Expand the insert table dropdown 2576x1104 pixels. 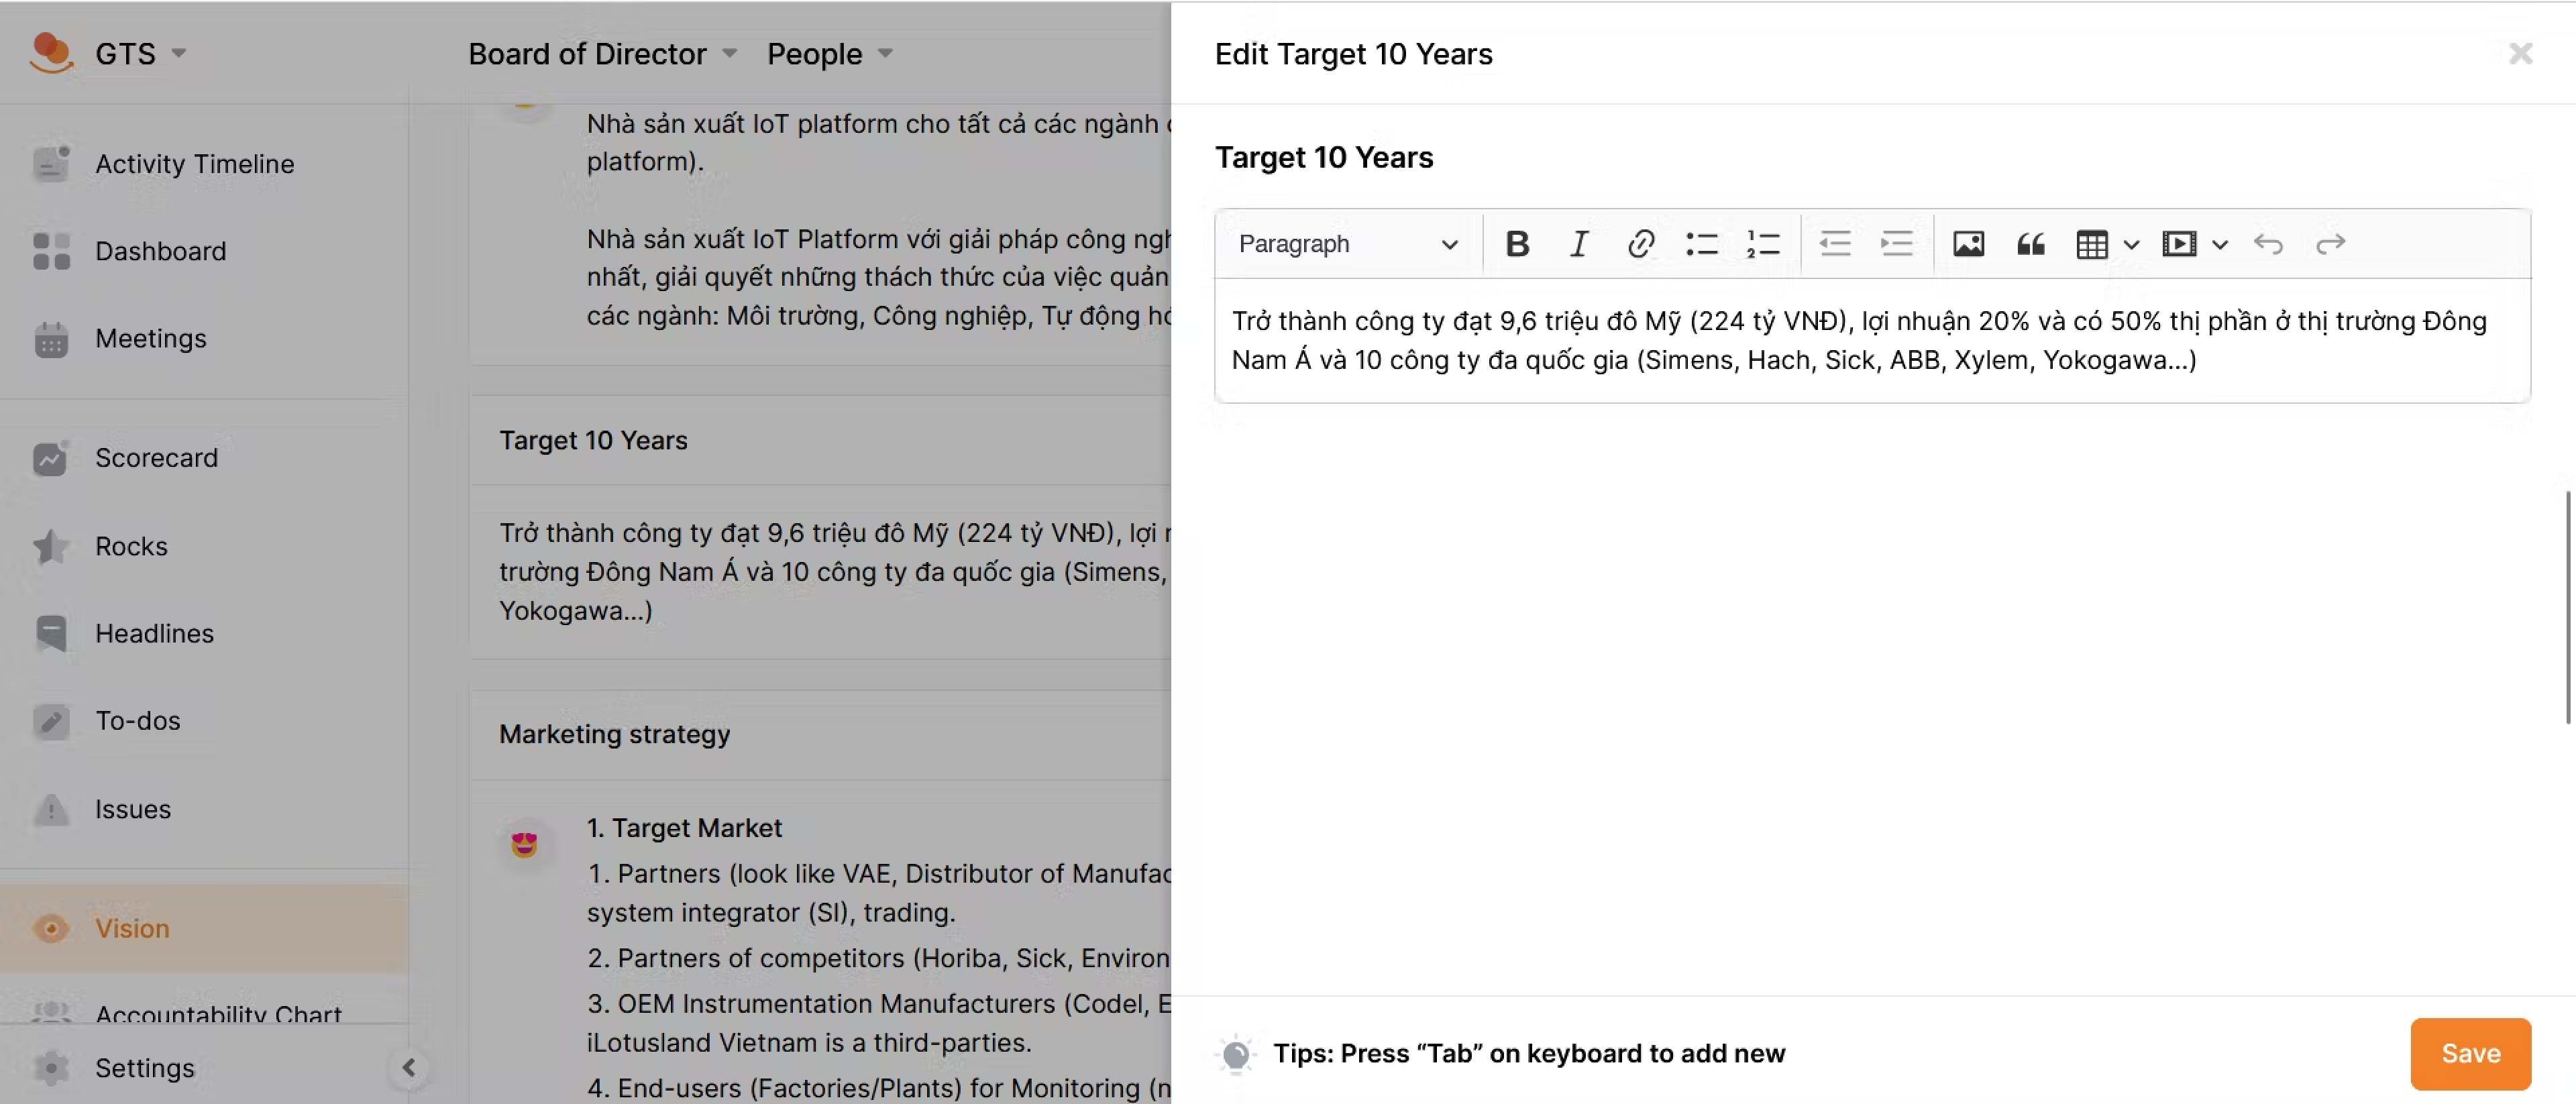click(x=2131, y=244)
